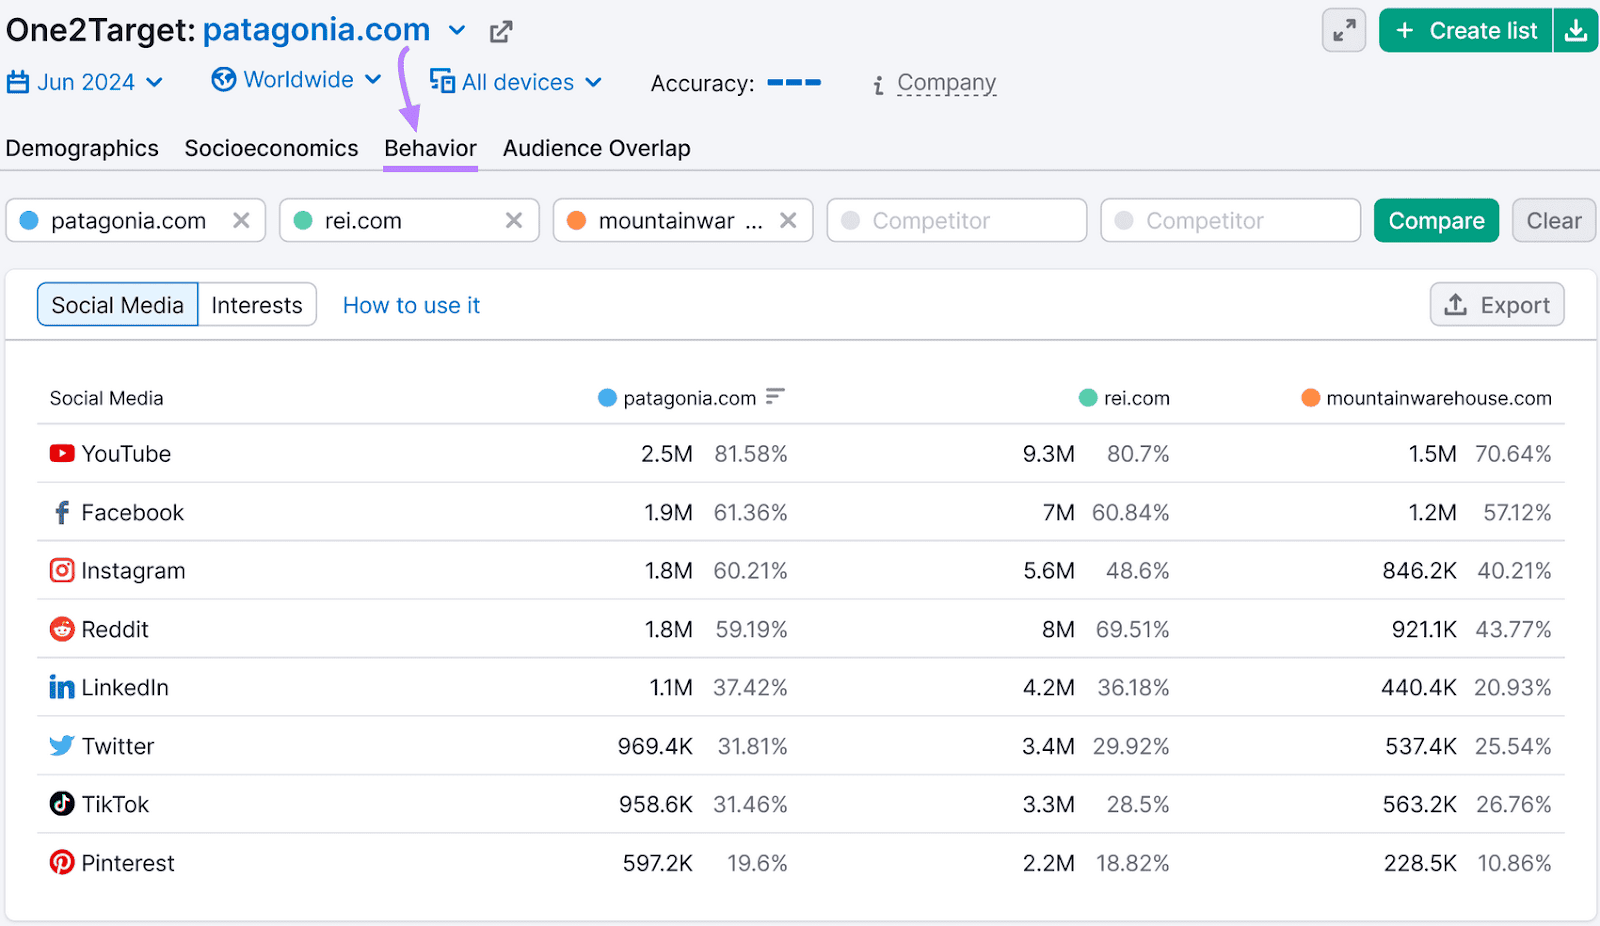Open the Worldwide location dropdown
The height and width of the screenshot is (926, 1600).
click(x=297, y=80)
